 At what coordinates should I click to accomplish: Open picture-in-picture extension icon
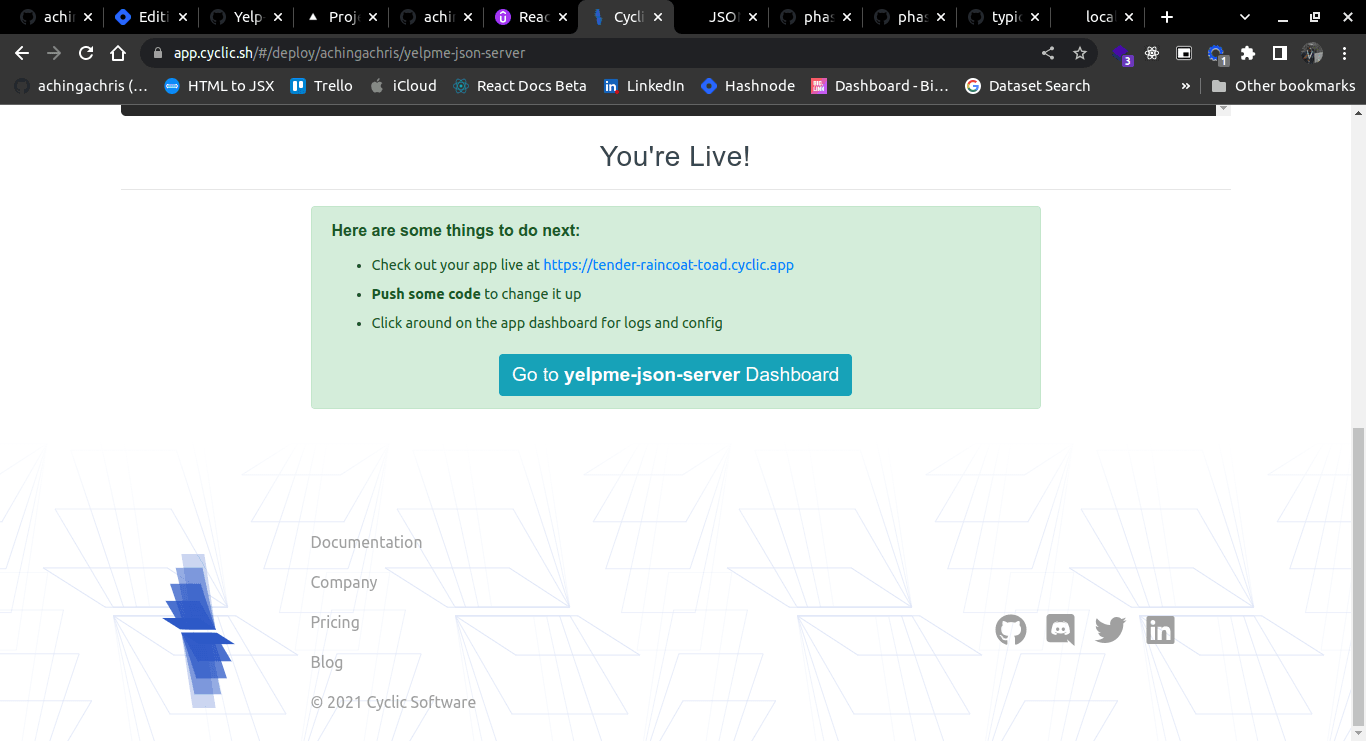(1184, 53)
